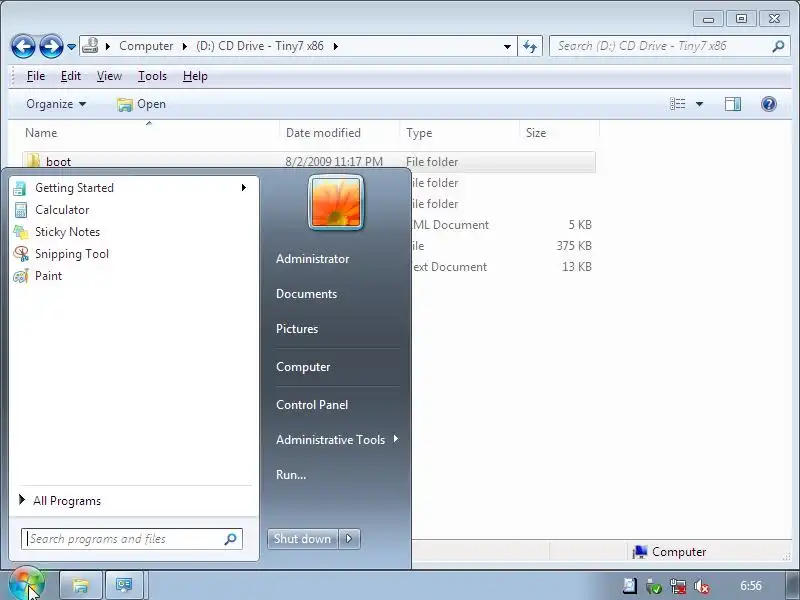The image size is (800, 600).
Task: Open Paint from the Start menu
Action: pos(134,276)
